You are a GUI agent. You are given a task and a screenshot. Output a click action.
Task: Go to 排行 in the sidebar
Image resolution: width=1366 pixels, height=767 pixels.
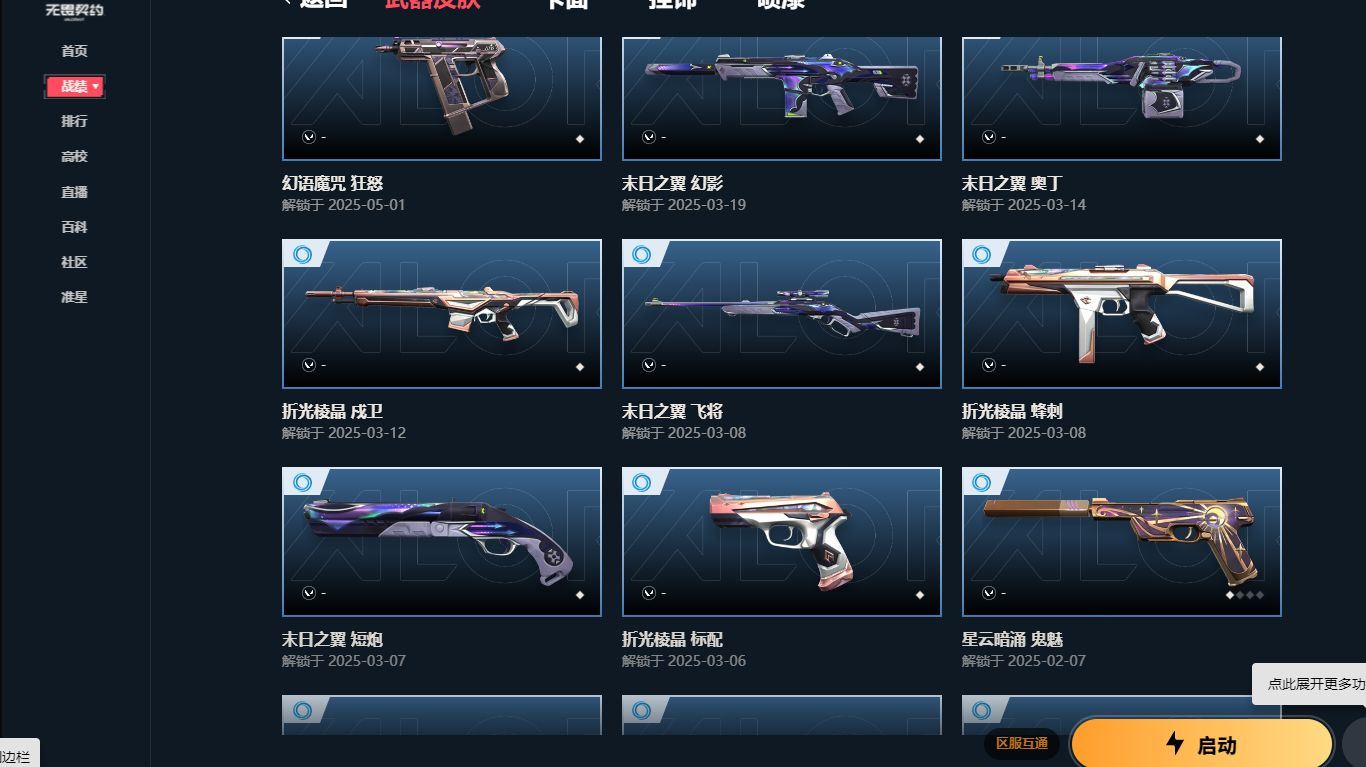74,121
